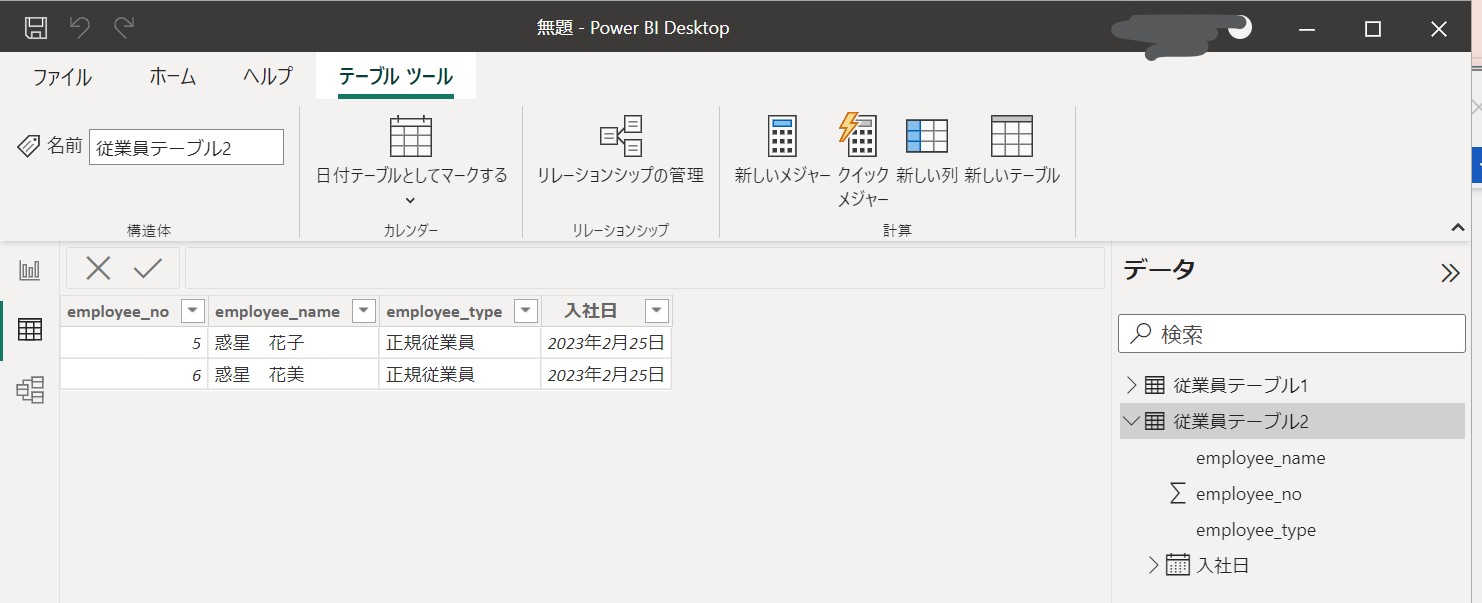Click the 検索 search box in データ pane
The image size is (1482, 603).
(1292, 334)
